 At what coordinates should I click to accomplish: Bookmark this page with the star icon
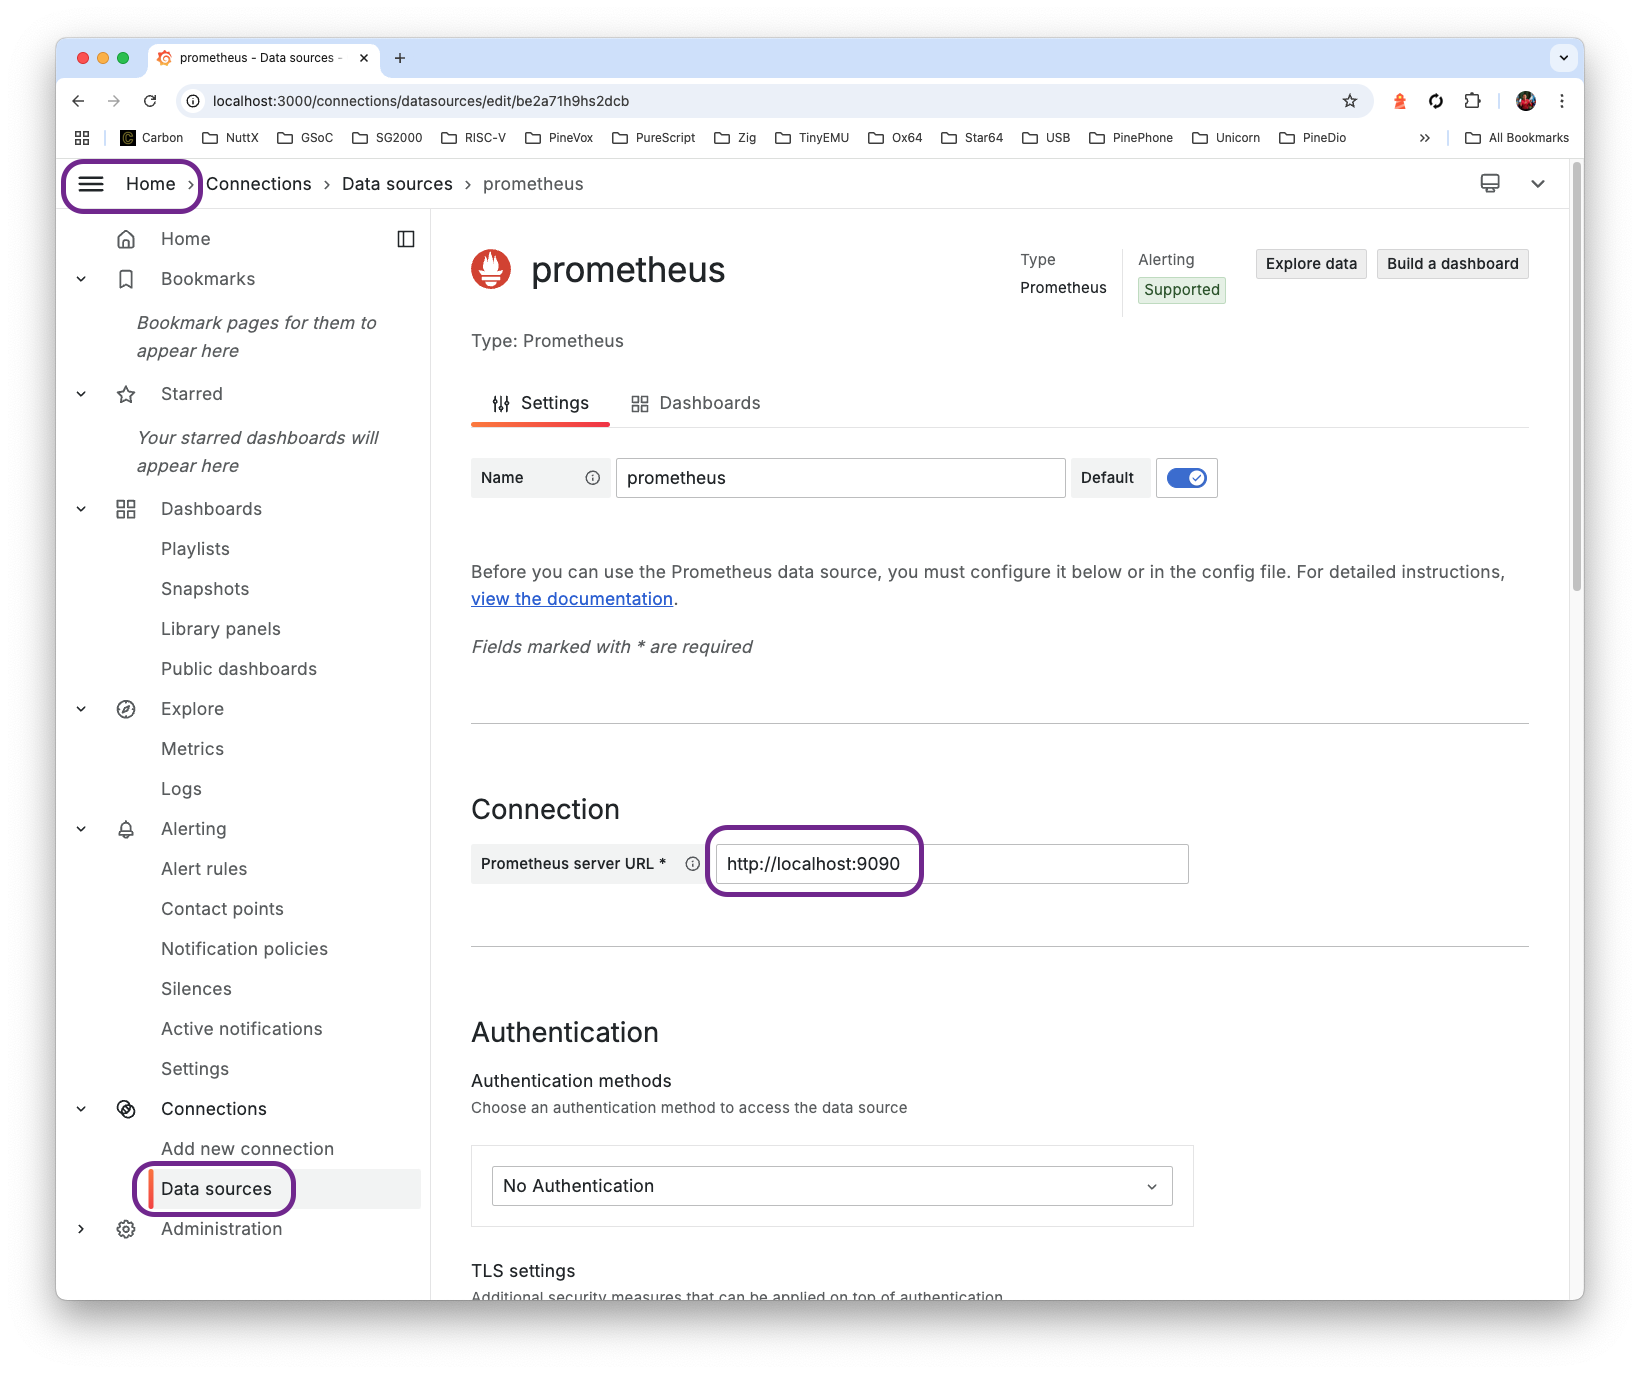click(x=1350, y=101)
